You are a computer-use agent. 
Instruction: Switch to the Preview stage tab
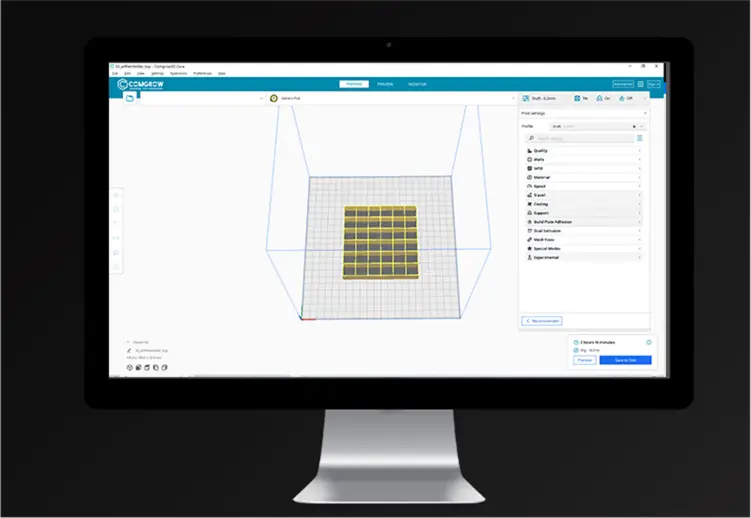(x=385, y=84)
